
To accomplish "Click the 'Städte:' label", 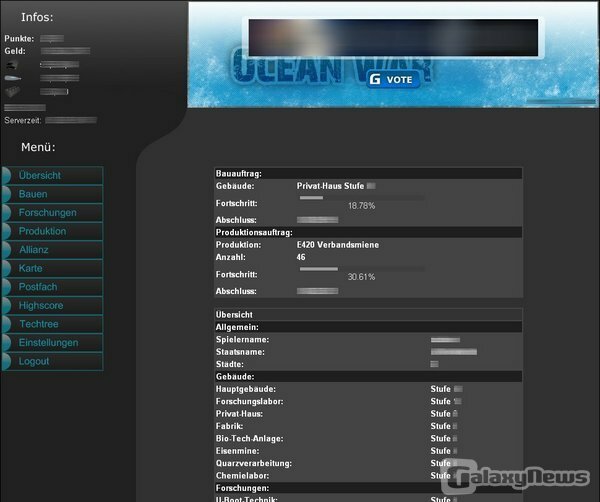I will click(x=230, y=364).
